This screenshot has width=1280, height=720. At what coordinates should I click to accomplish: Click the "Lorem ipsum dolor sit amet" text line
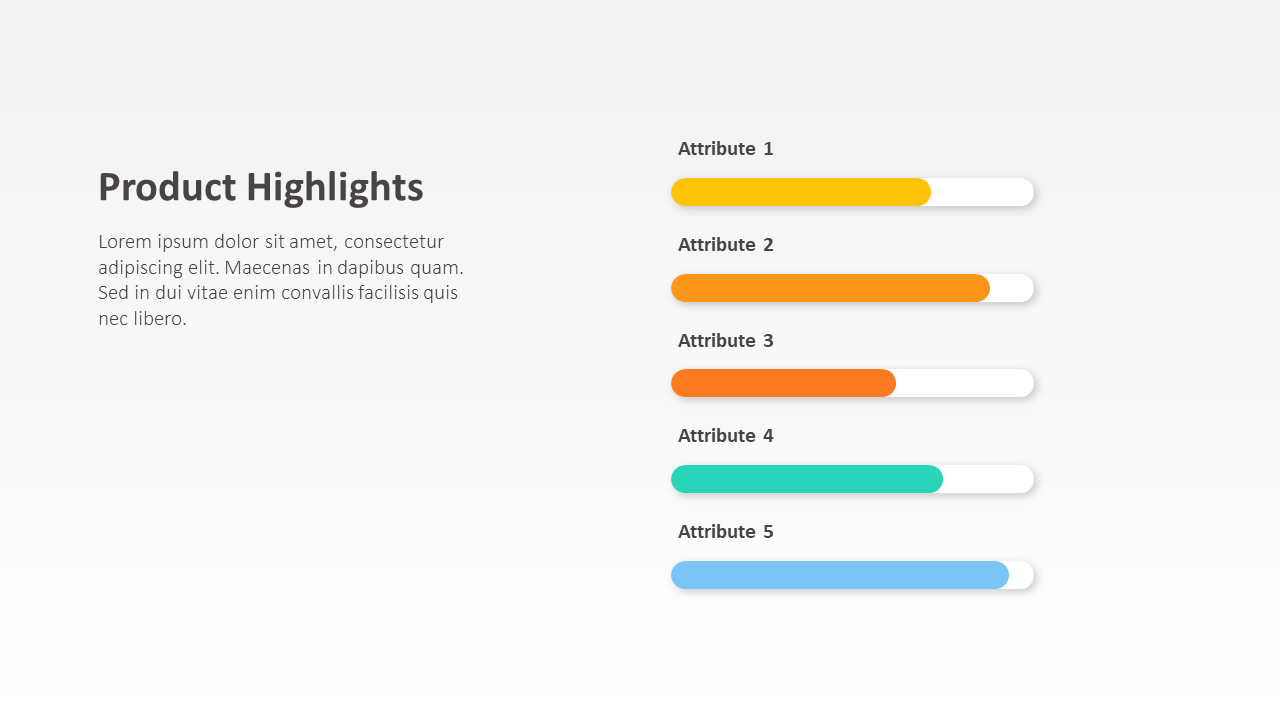click(x=270, y=242)
